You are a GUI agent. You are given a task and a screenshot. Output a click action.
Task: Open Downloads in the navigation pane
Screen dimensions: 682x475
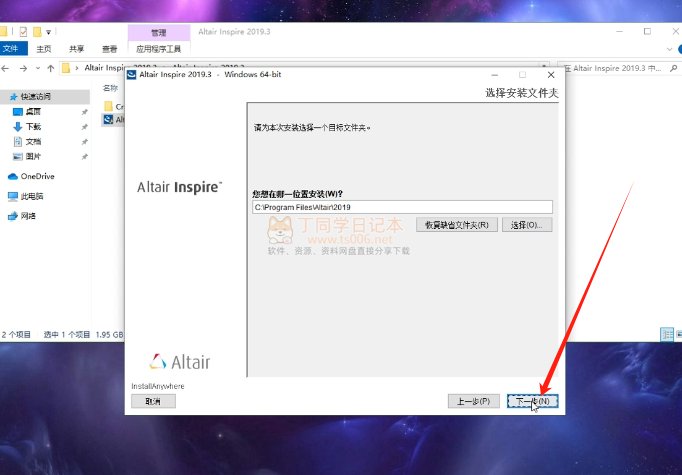coord(33,127)
